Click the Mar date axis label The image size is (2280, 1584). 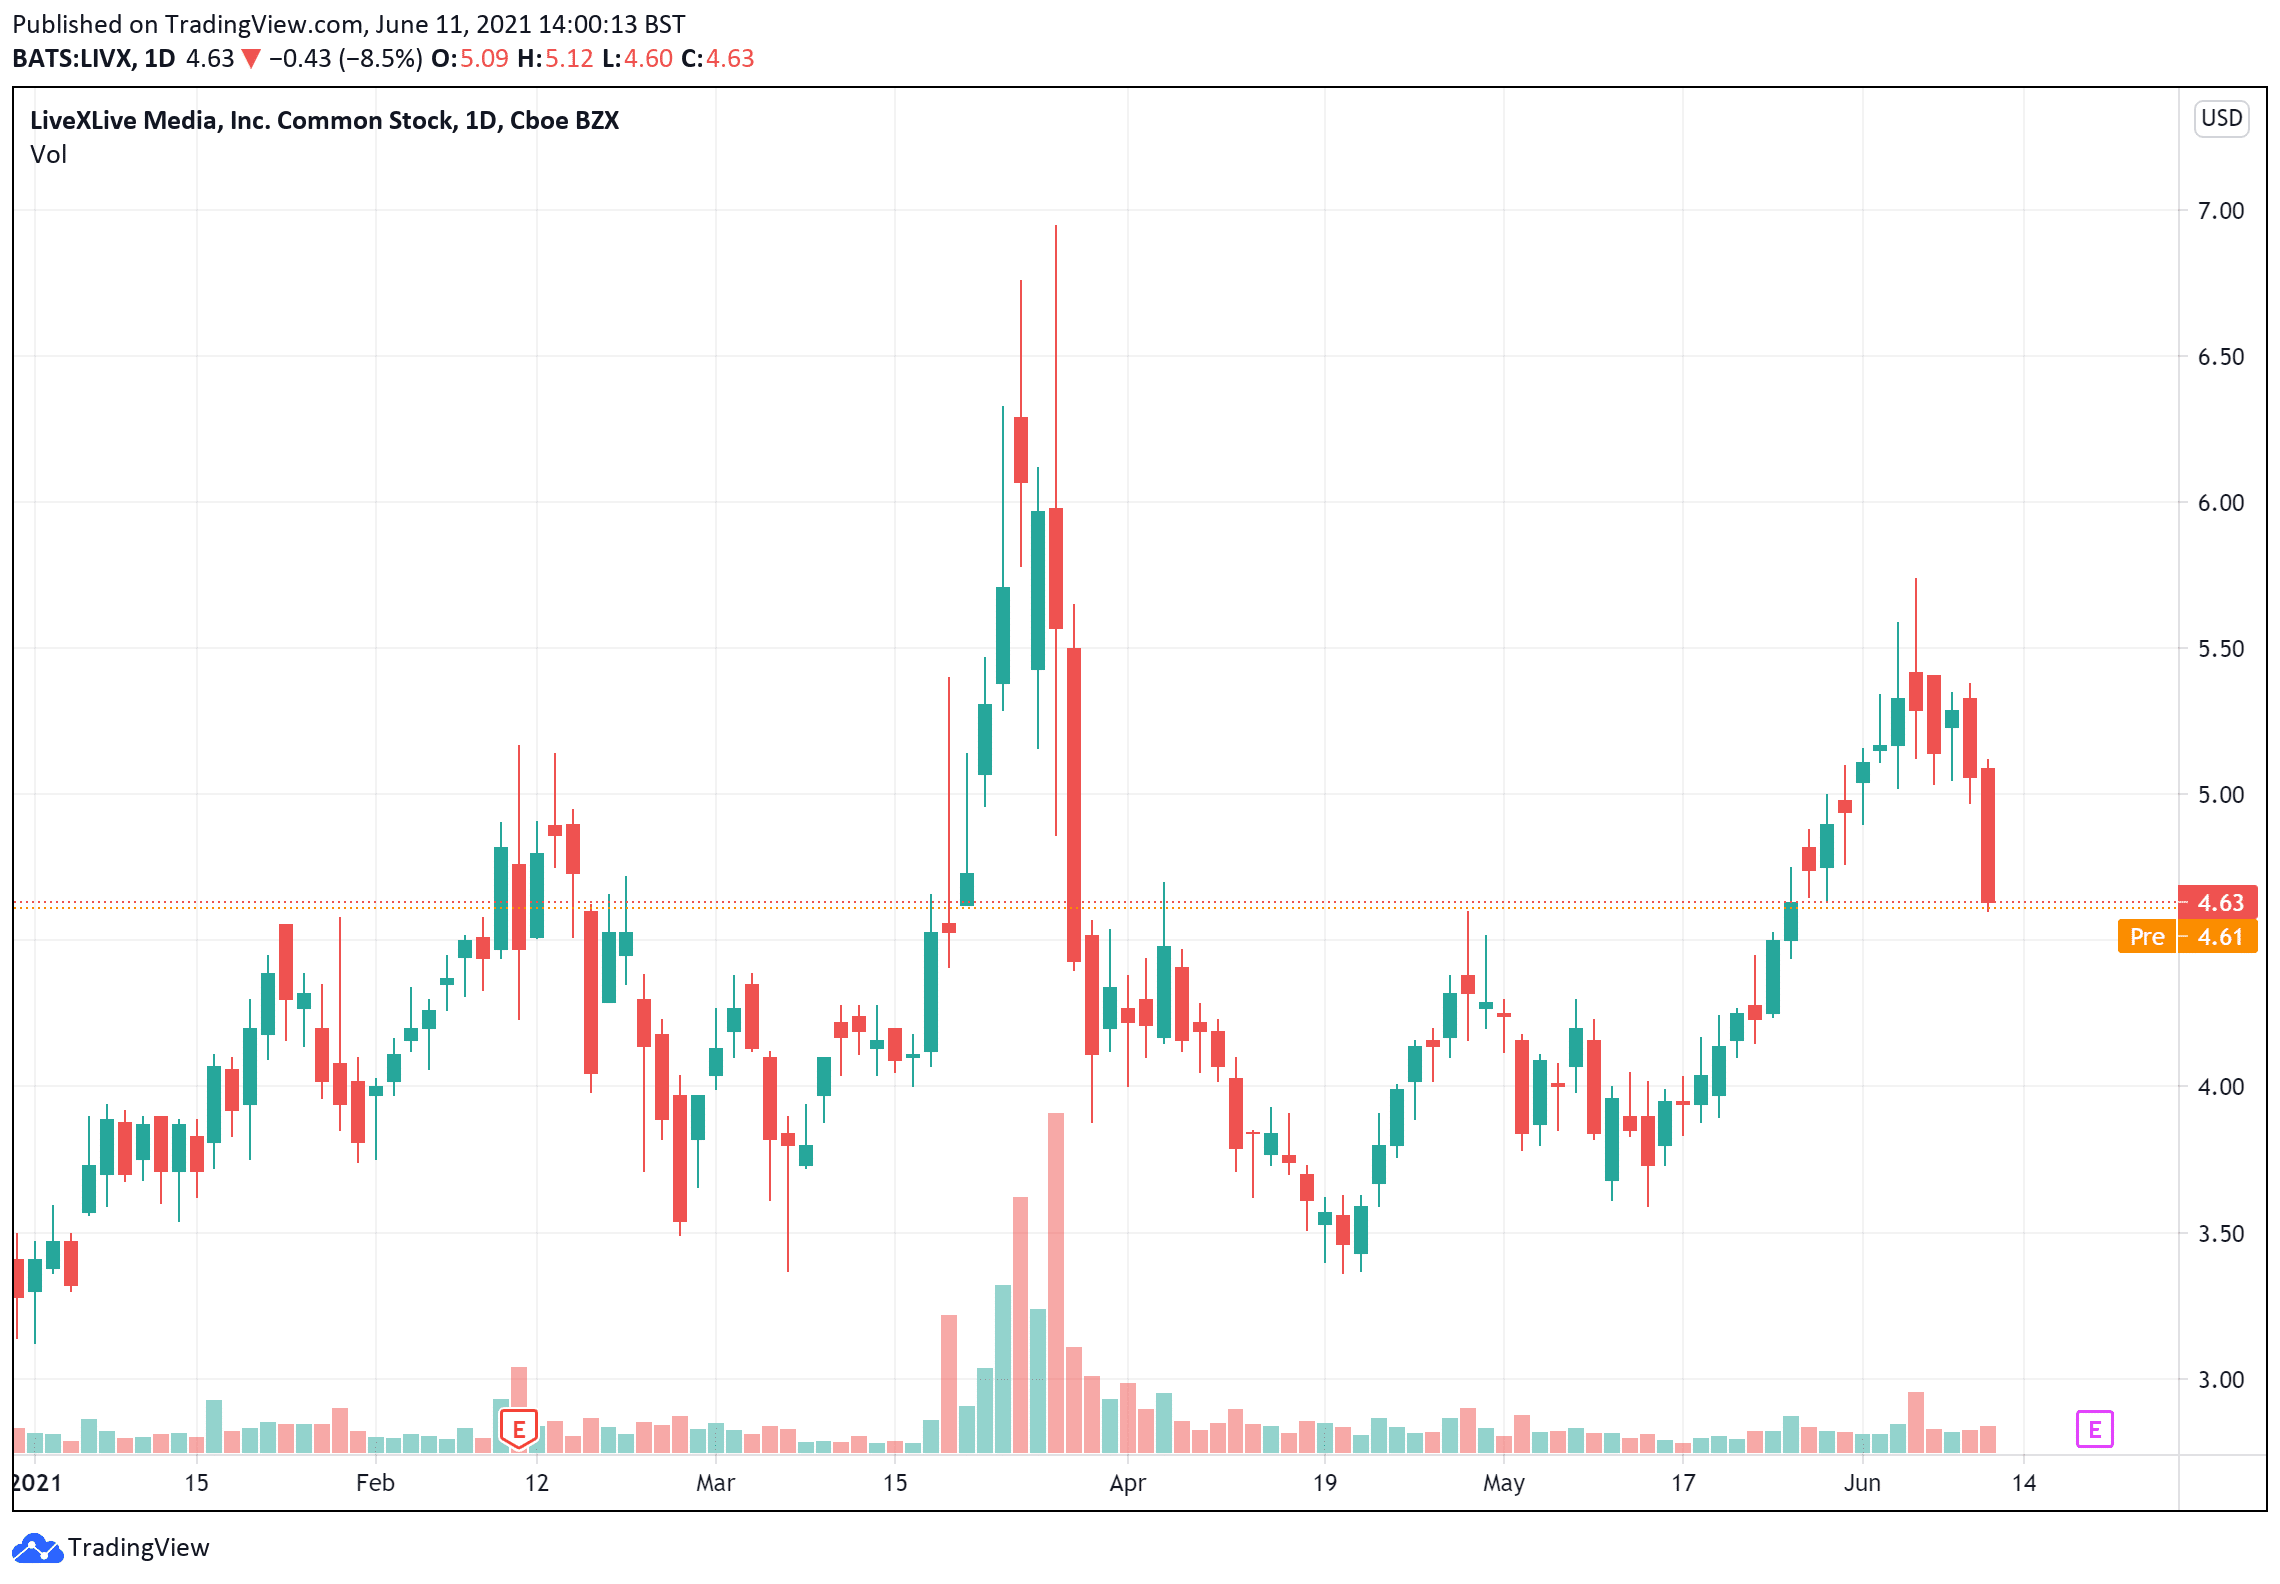point(715,1483)
